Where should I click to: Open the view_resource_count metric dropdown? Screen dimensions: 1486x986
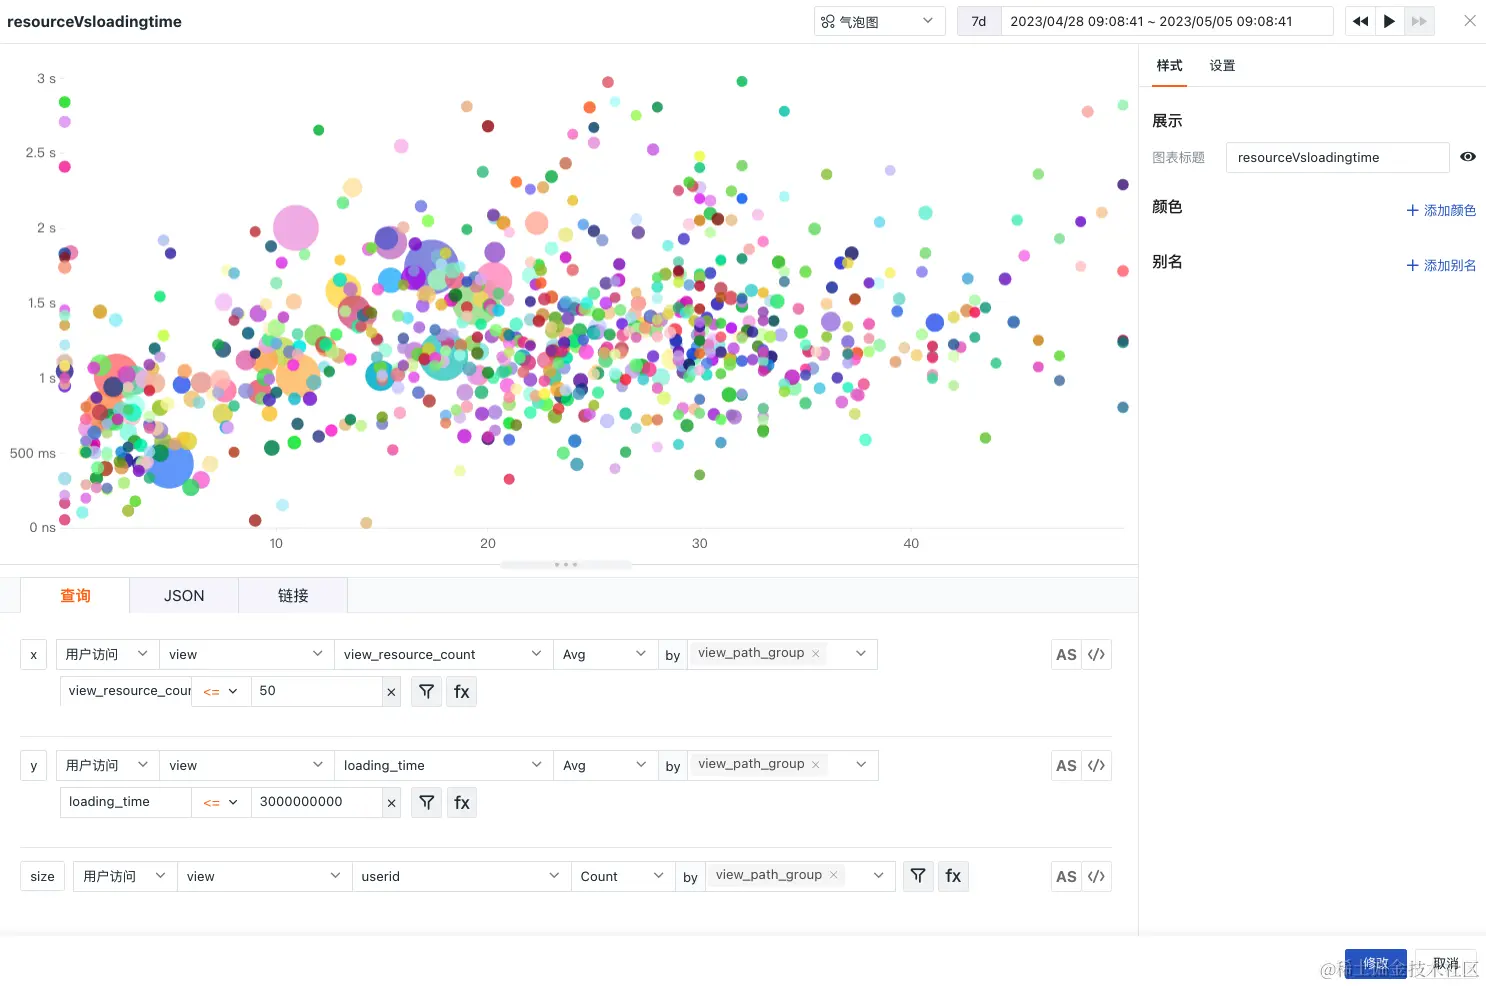[x=443, y=654]
